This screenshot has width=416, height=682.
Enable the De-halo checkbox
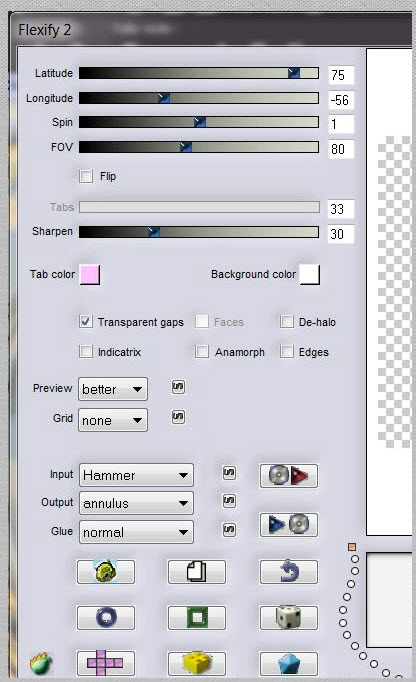click(x=287, y=321)
